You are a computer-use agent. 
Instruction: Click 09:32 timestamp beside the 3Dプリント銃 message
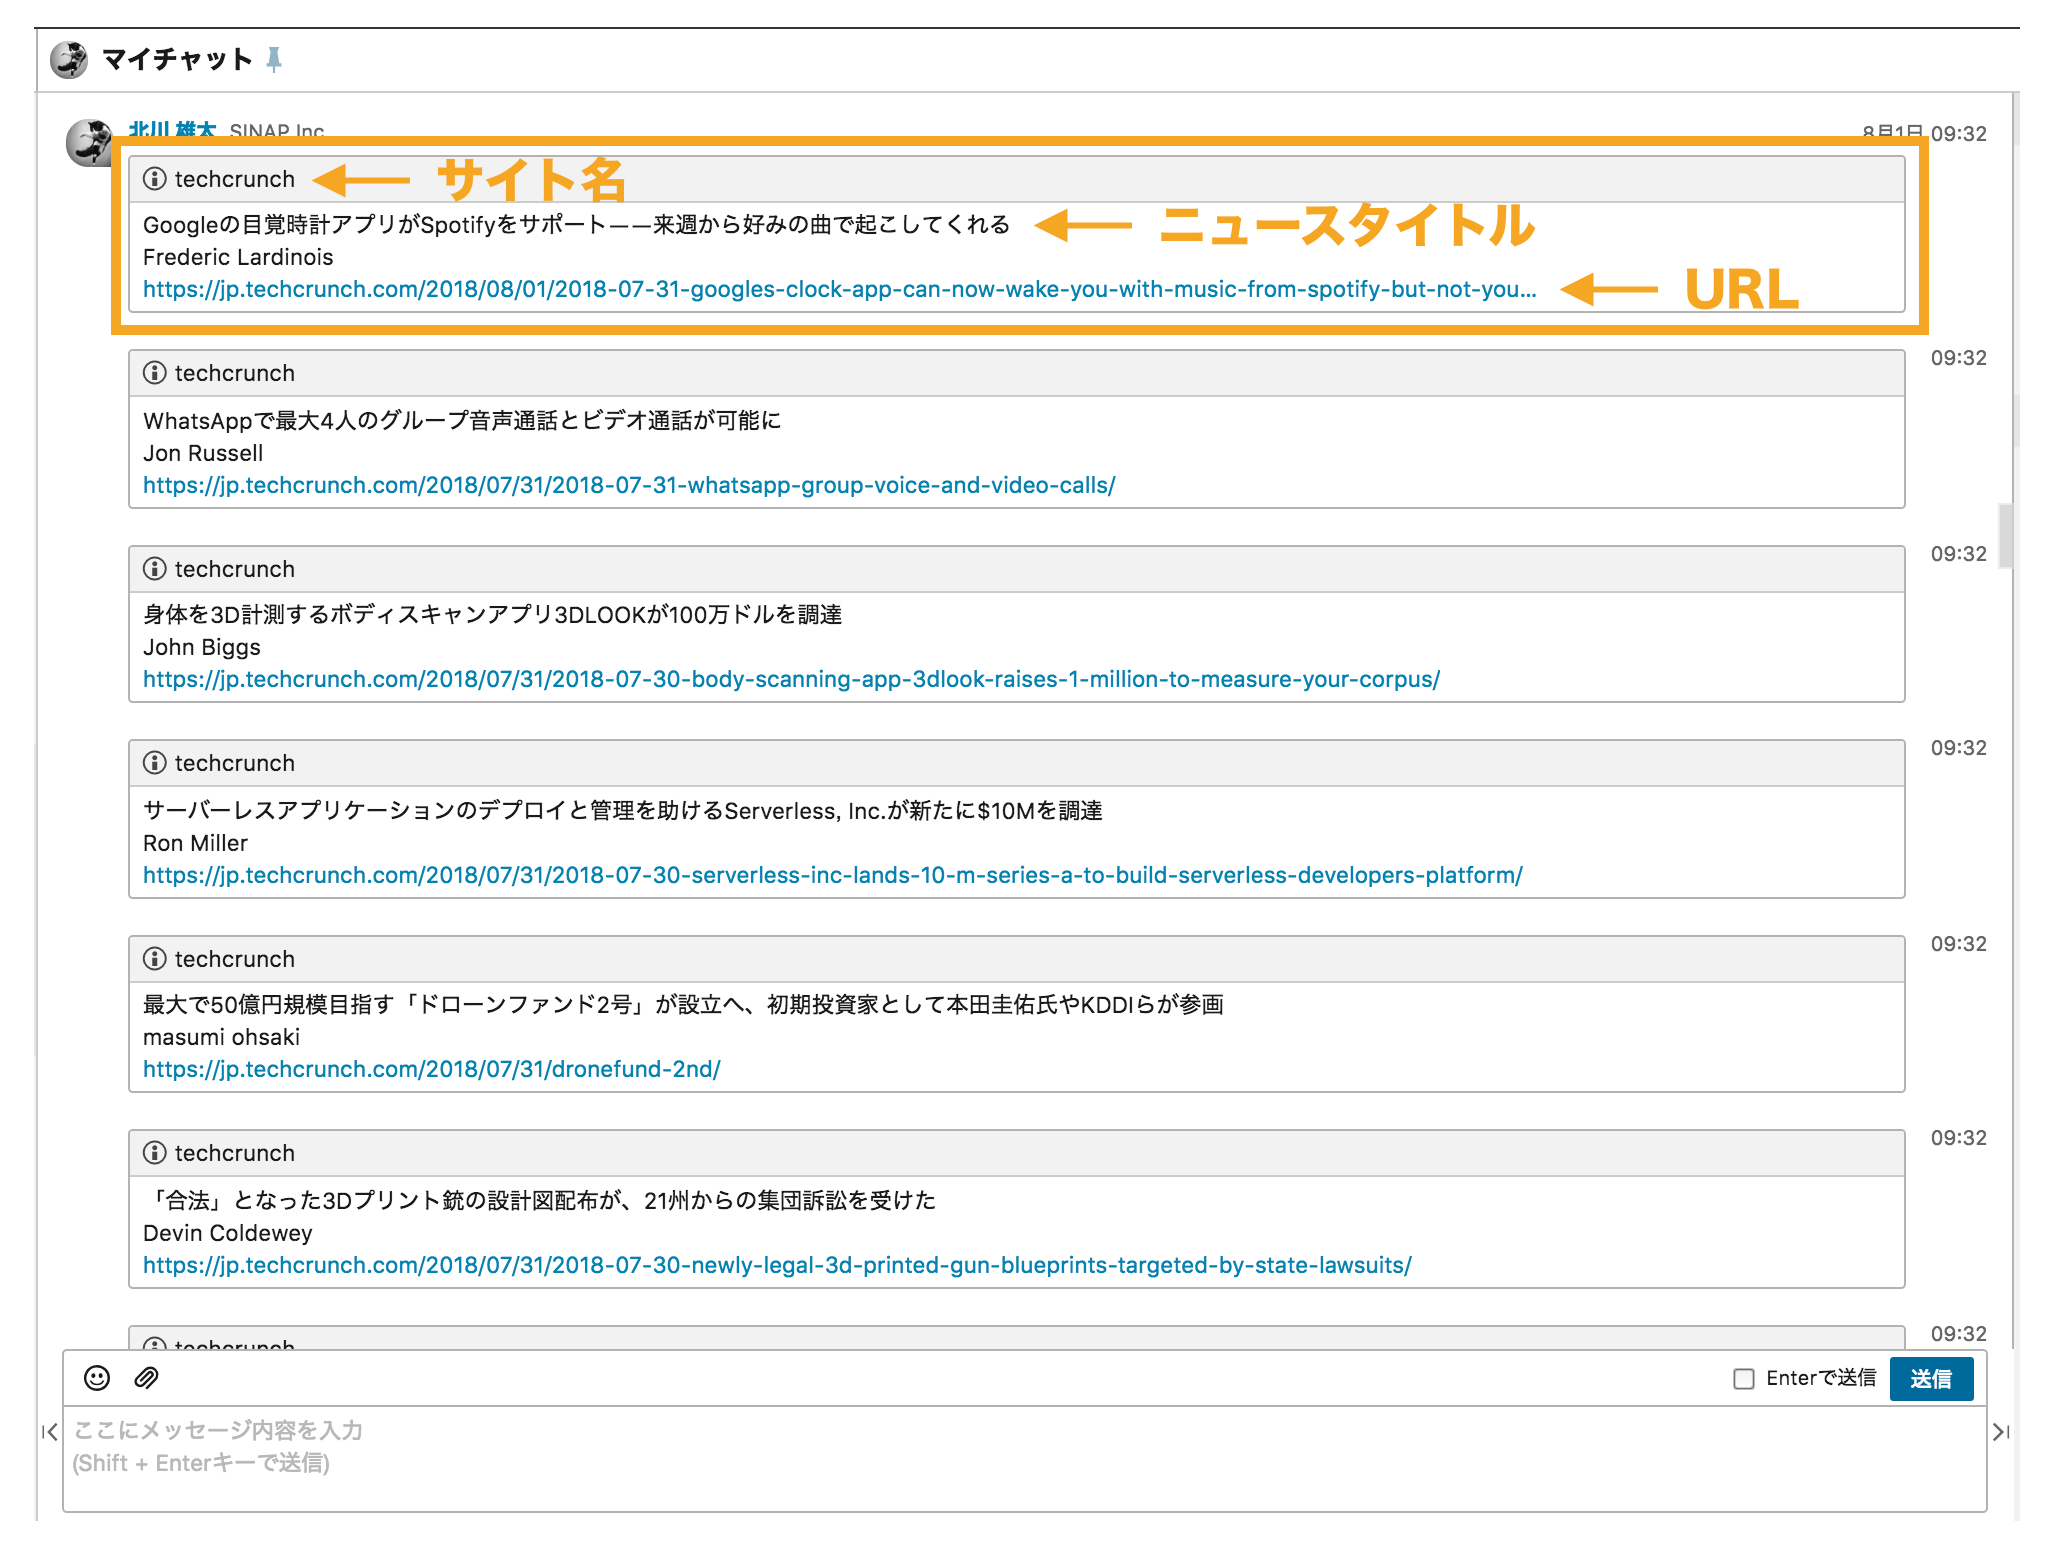point(1958,1138)
